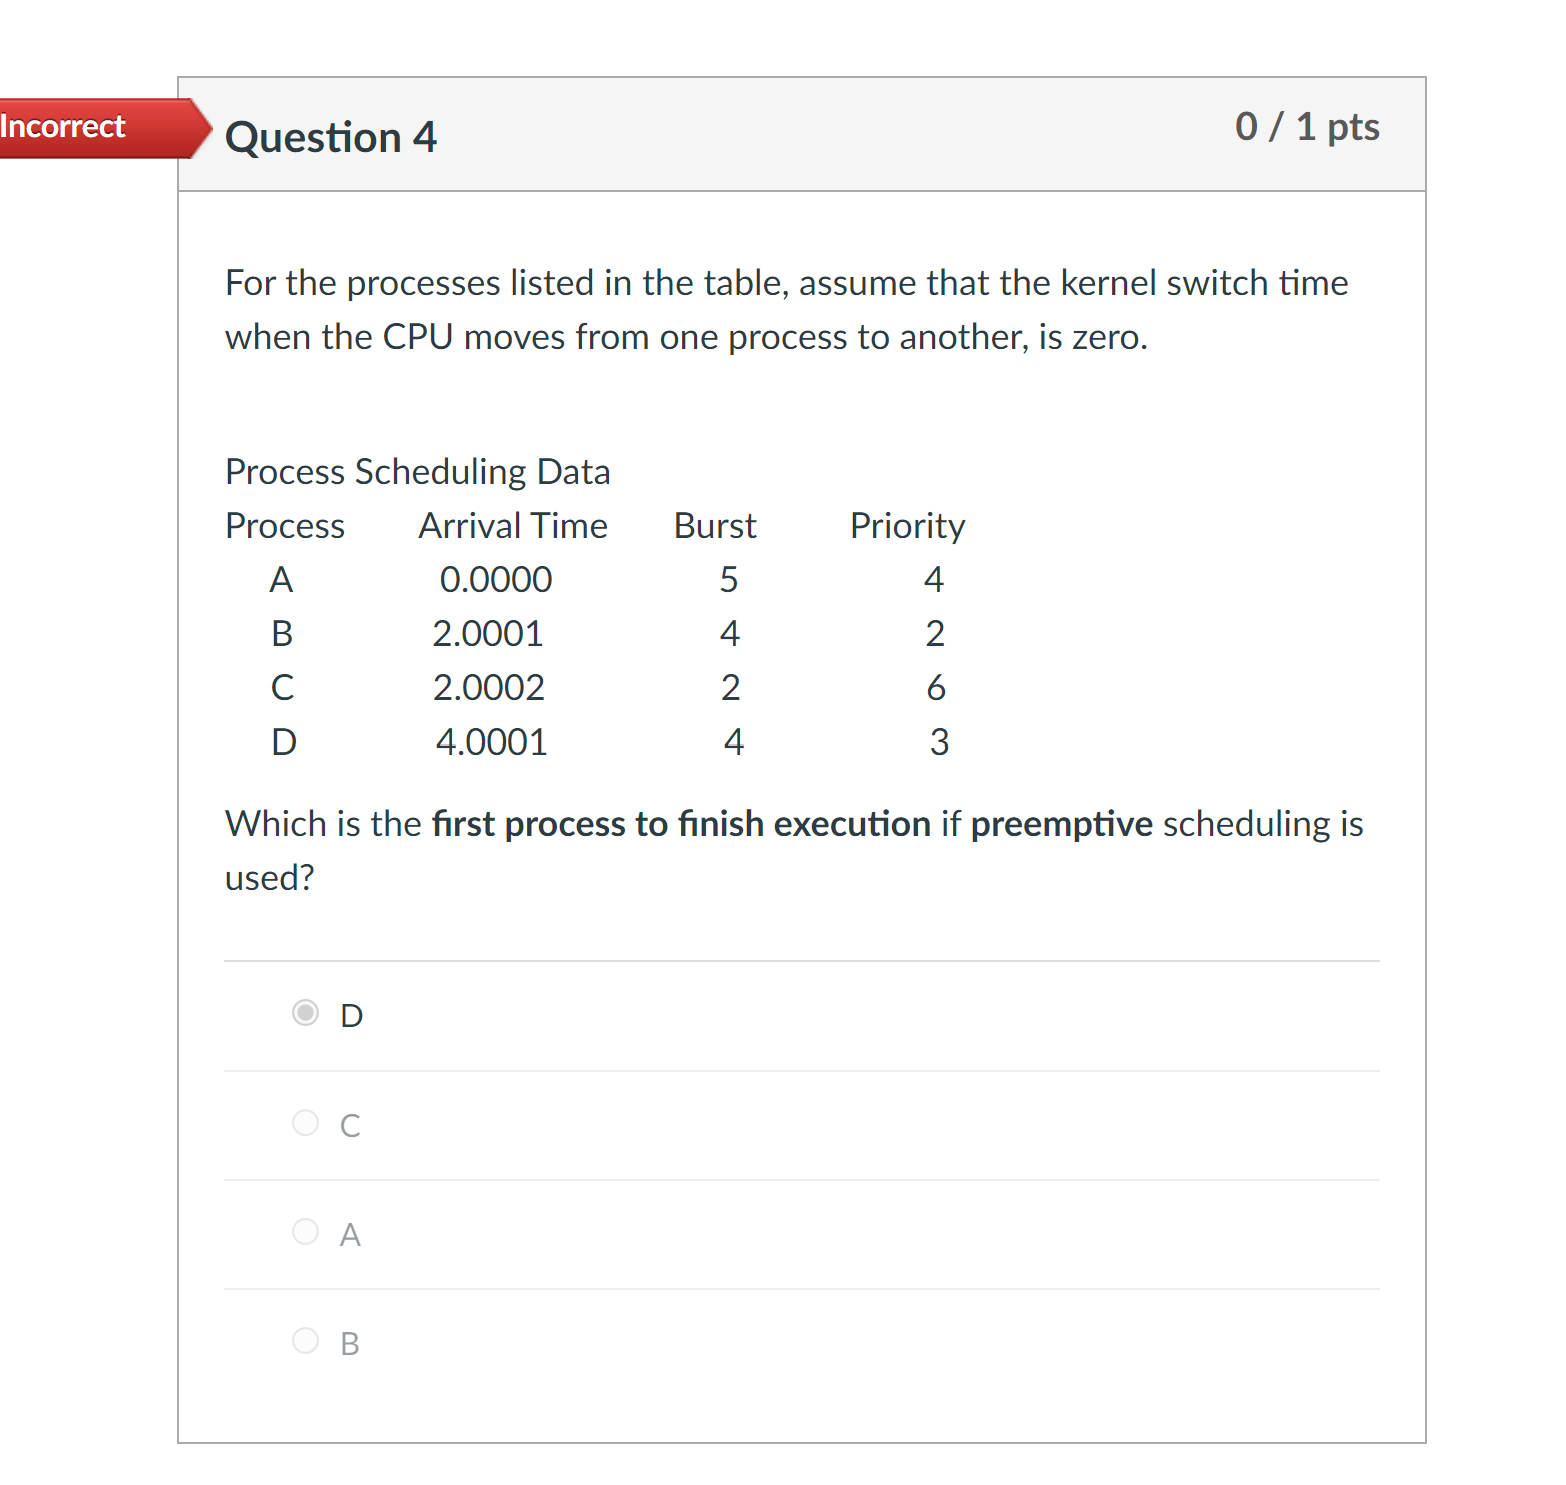Select the radio button for answer D

click(x=305, y=1013)
